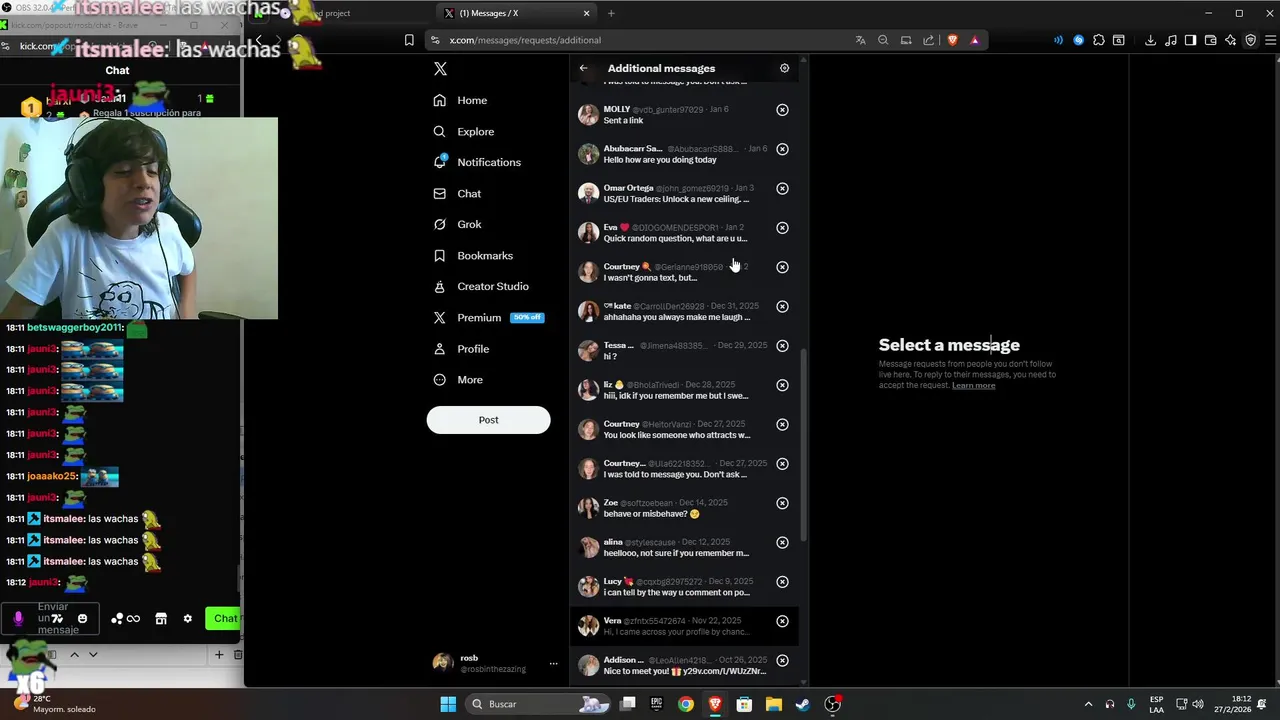Viewport: 1280px width, 720px height.
Task: Open a new browser tab
Action: pos(611,13)
